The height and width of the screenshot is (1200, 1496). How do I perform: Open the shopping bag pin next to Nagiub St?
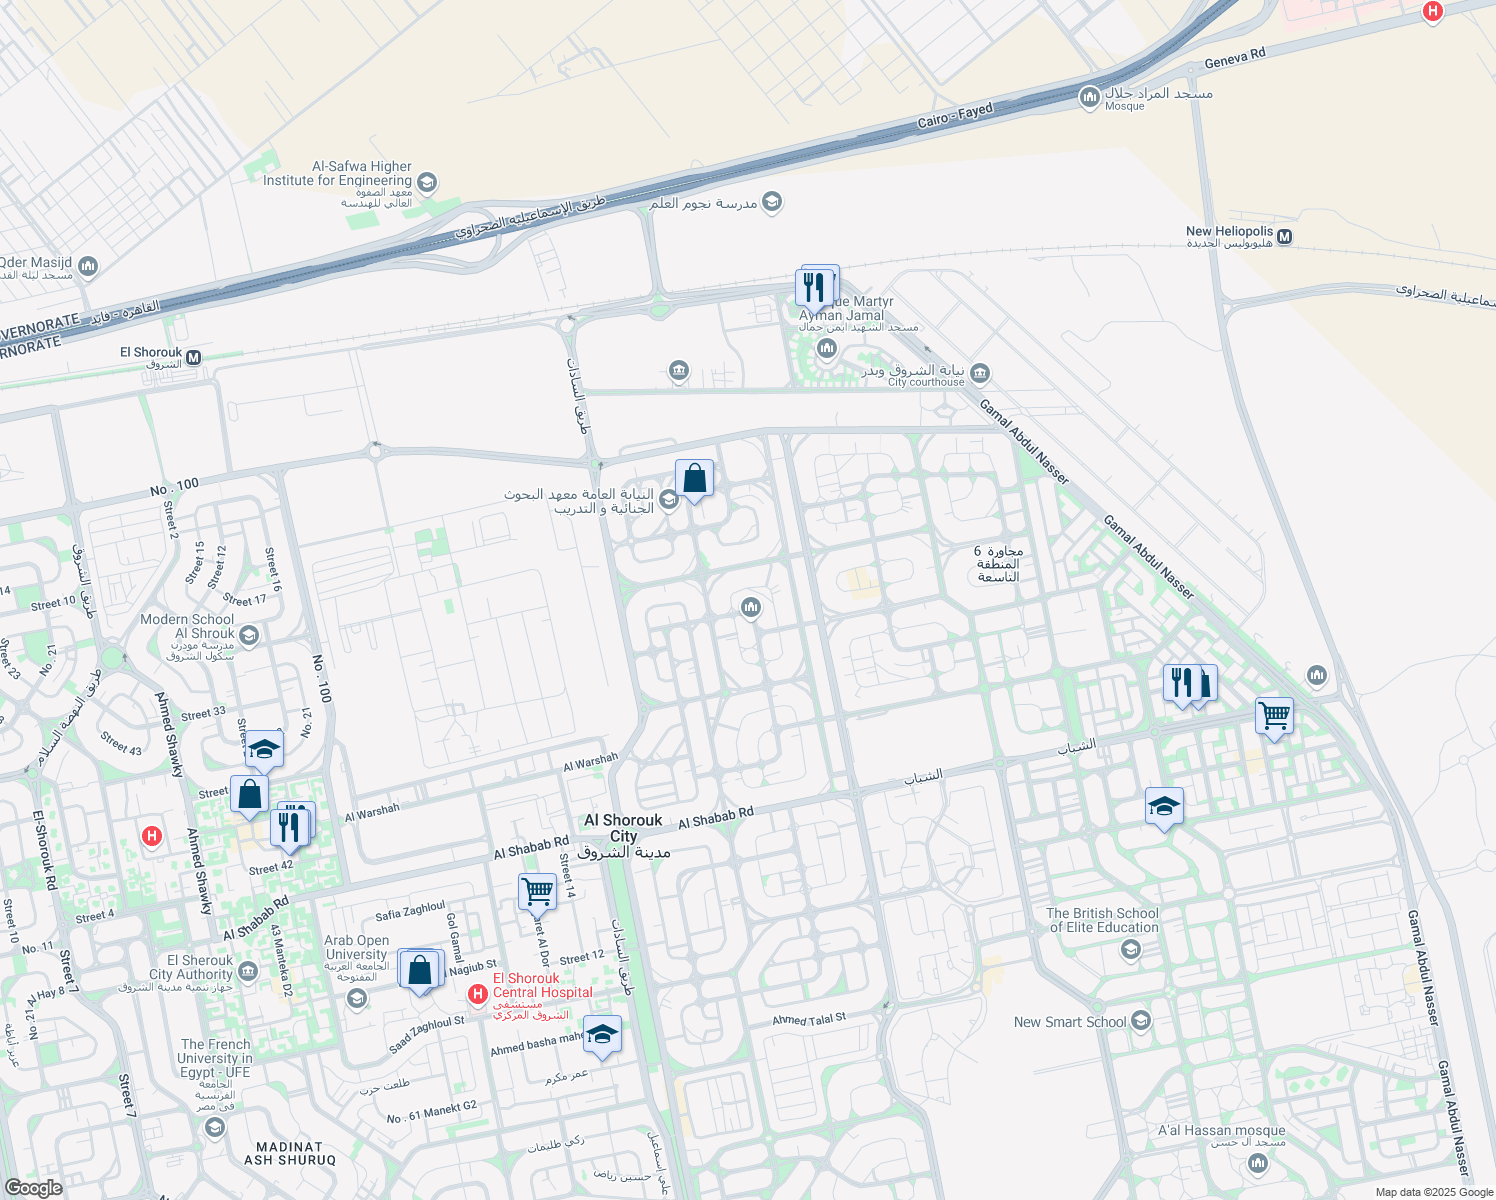[420, 970]
